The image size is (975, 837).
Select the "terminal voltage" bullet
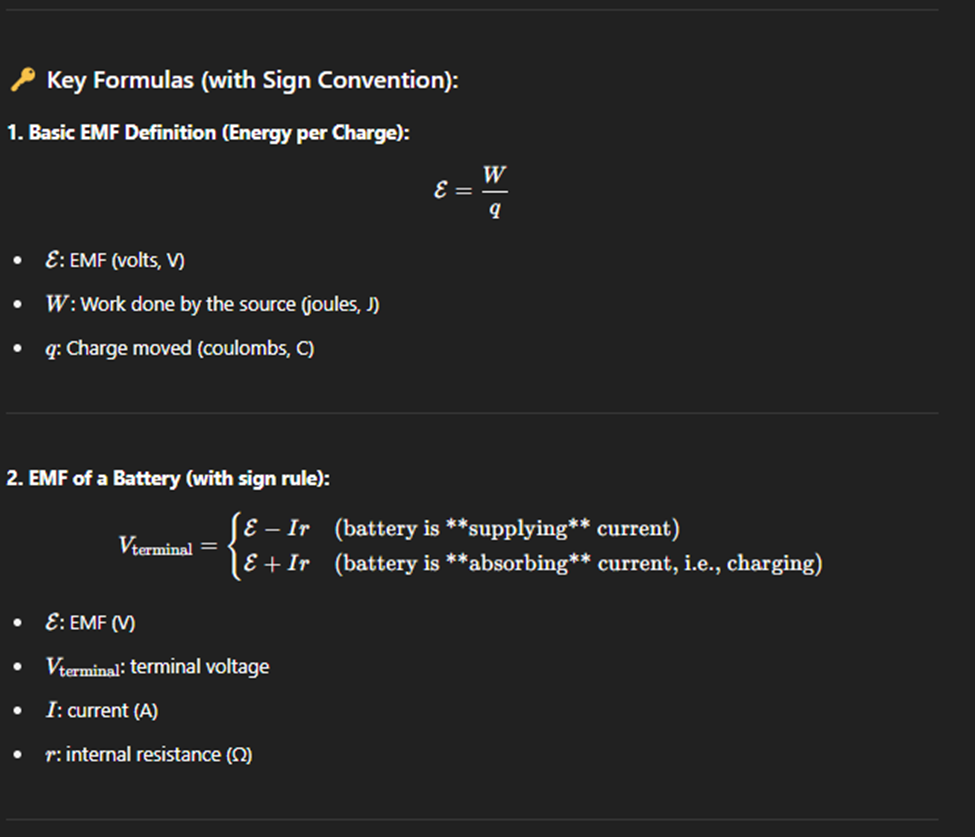[199, 666]
